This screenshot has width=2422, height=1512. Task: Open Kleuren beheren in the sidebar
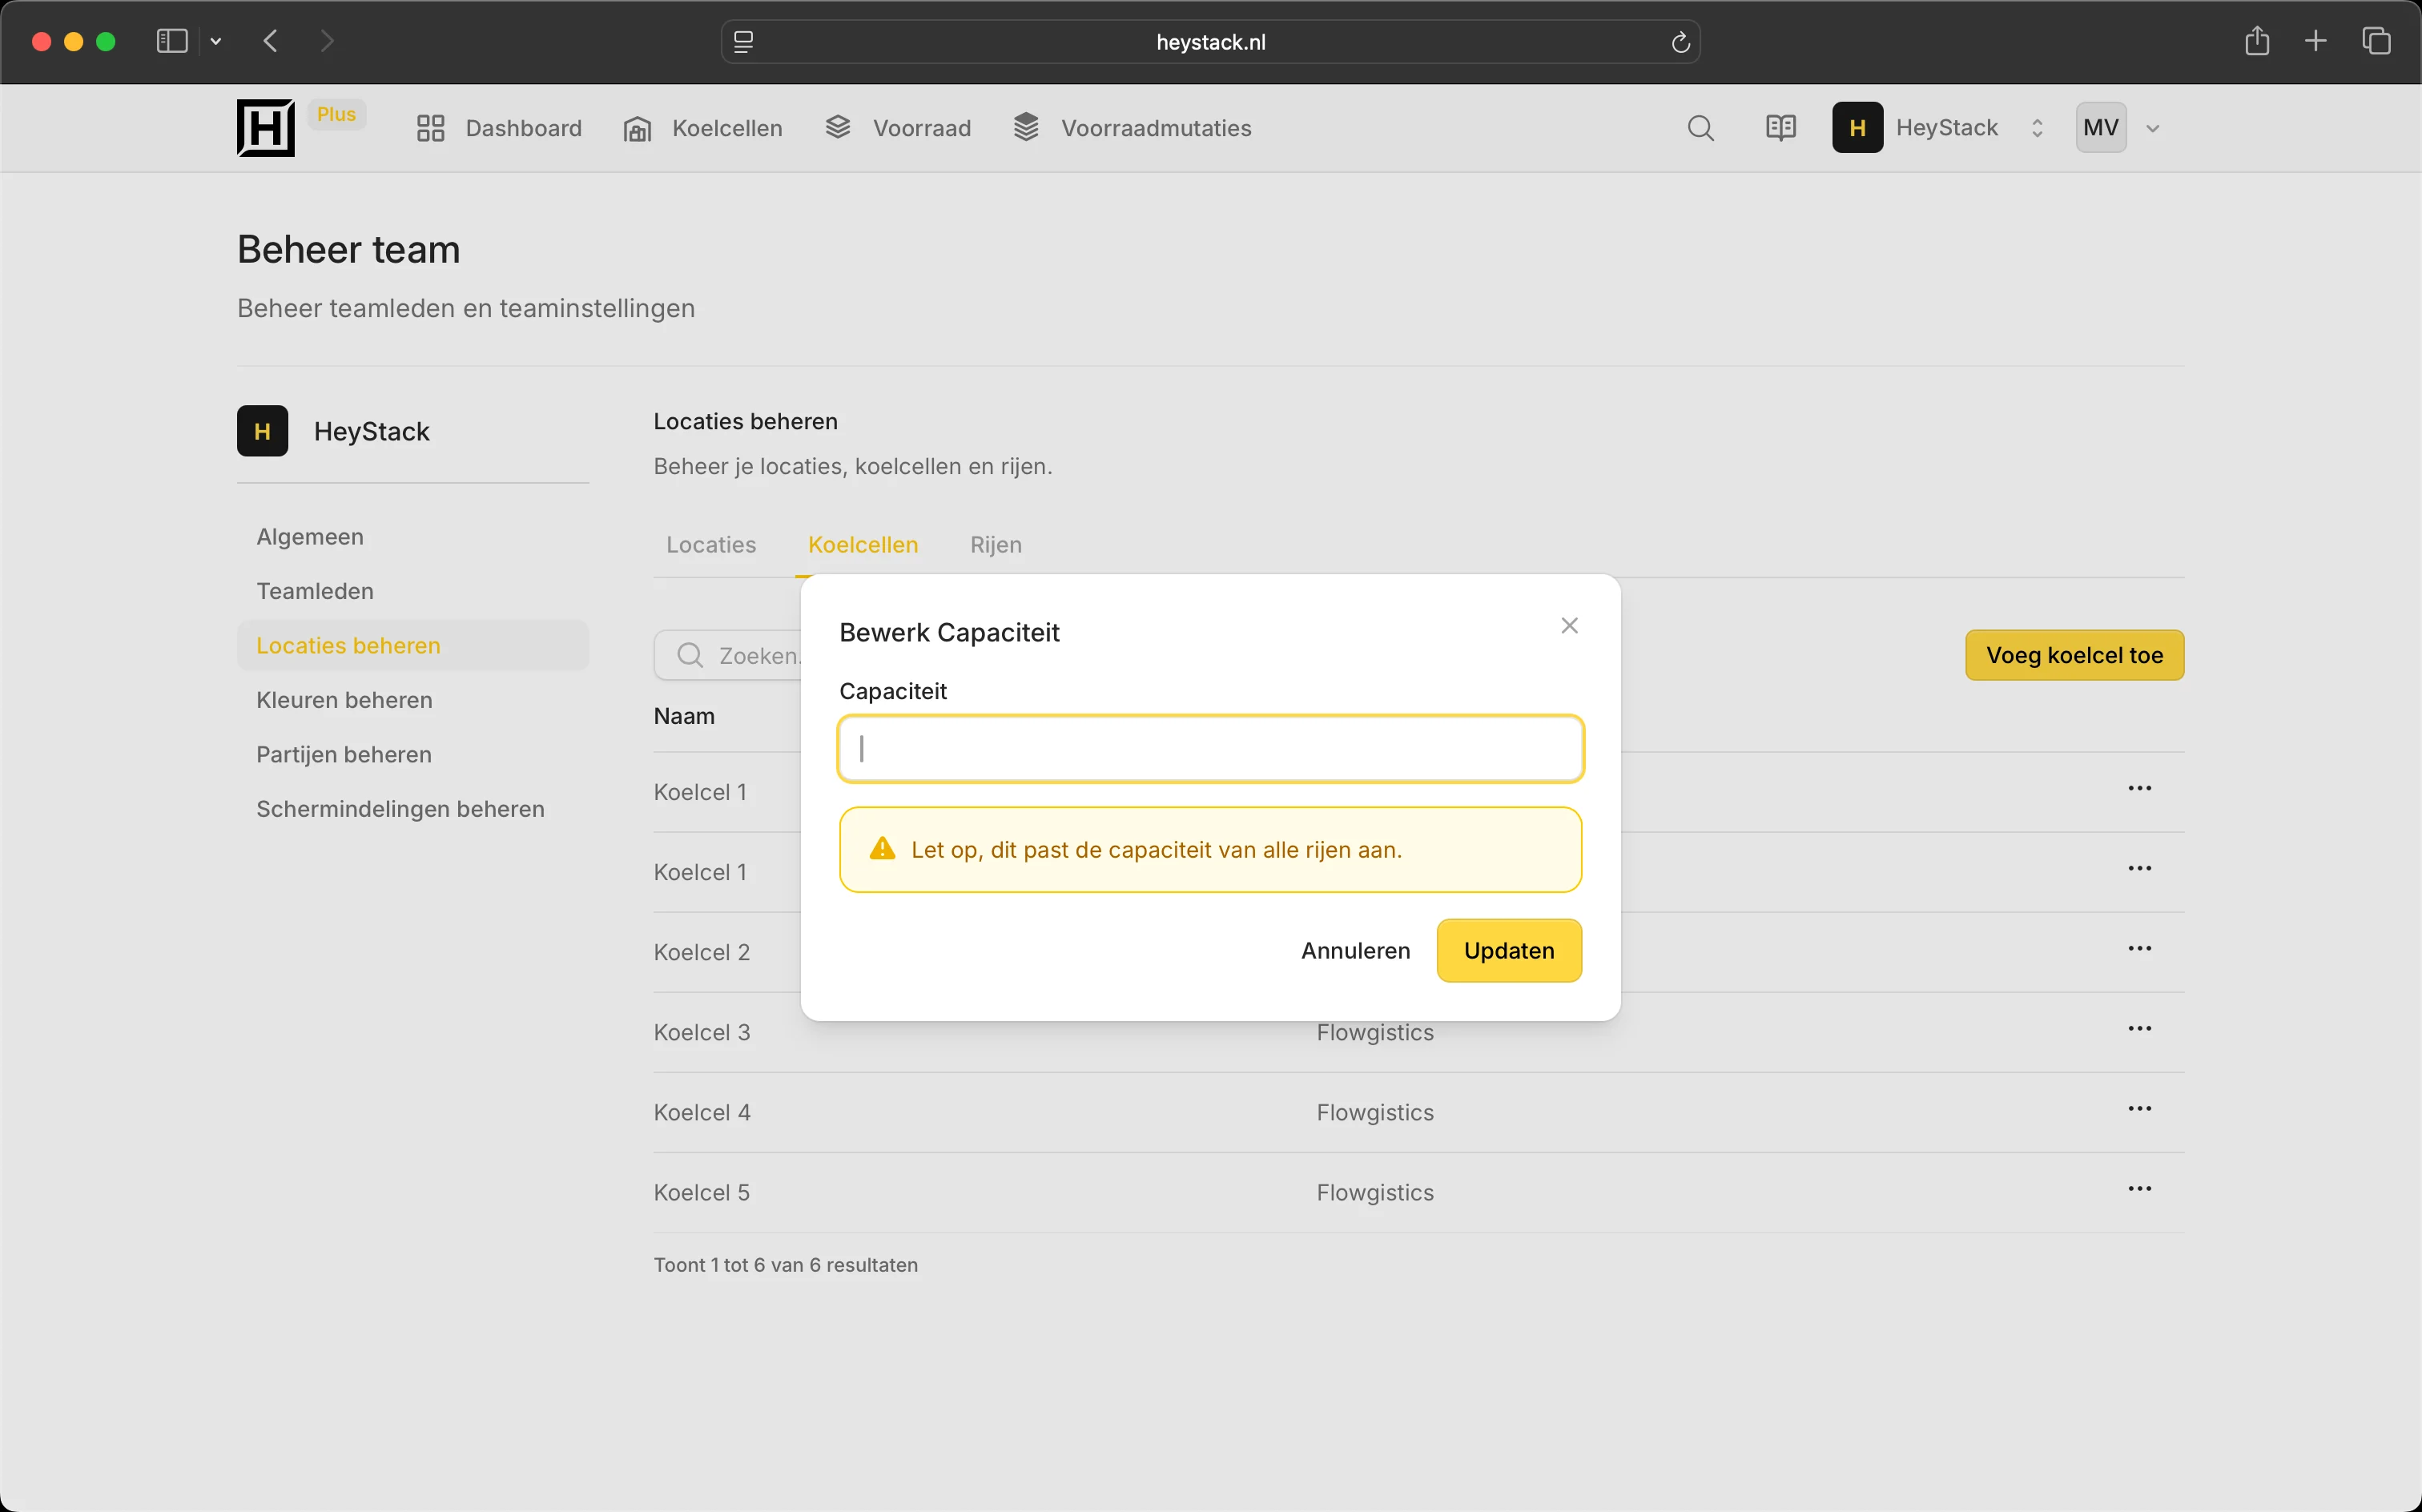344,700
